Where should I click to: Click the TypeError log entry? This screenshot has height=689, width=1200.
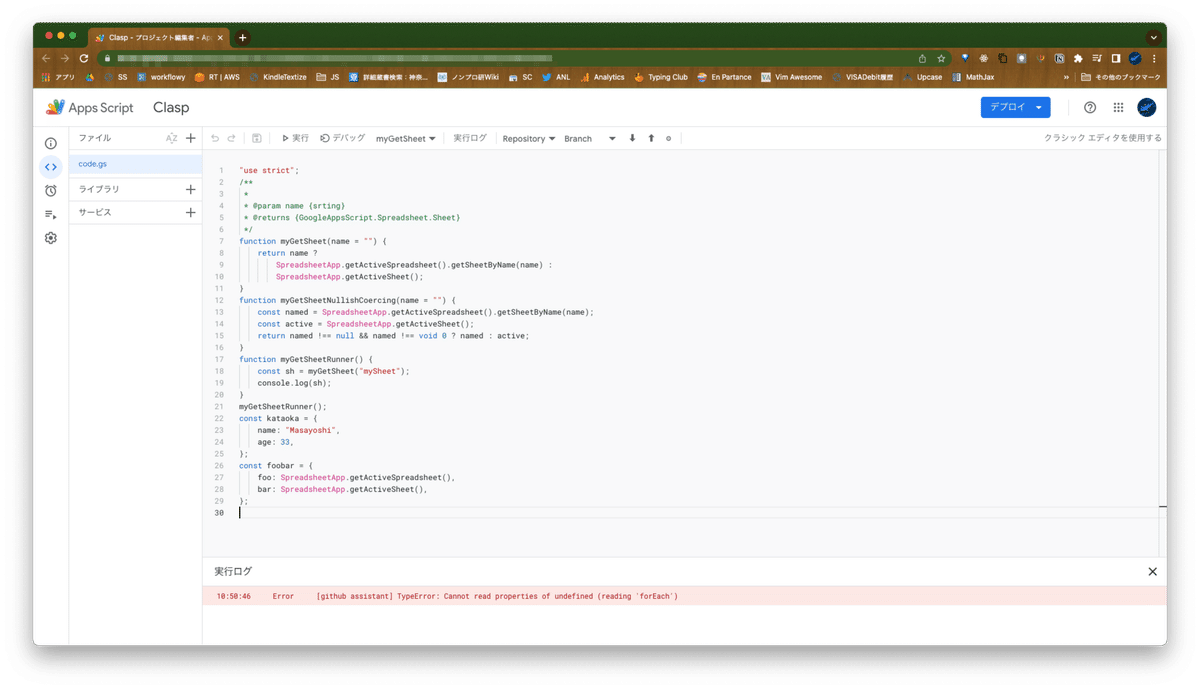[x=685, y=596]
